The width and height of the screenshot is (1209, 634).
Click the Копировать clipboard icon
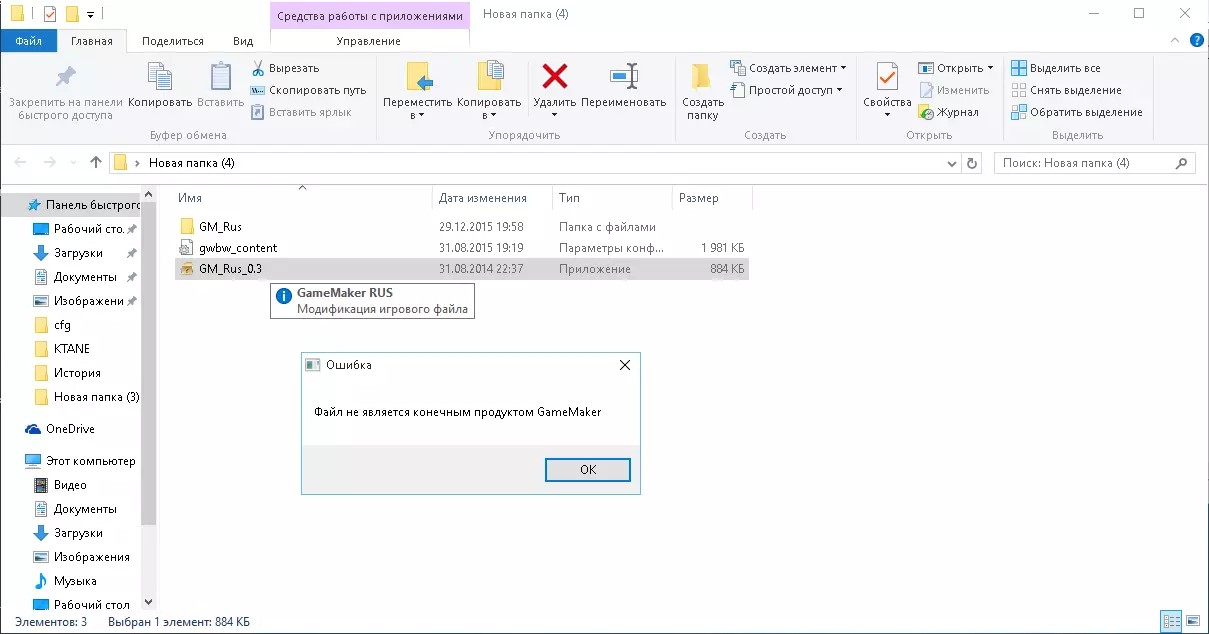click(160, 78)
